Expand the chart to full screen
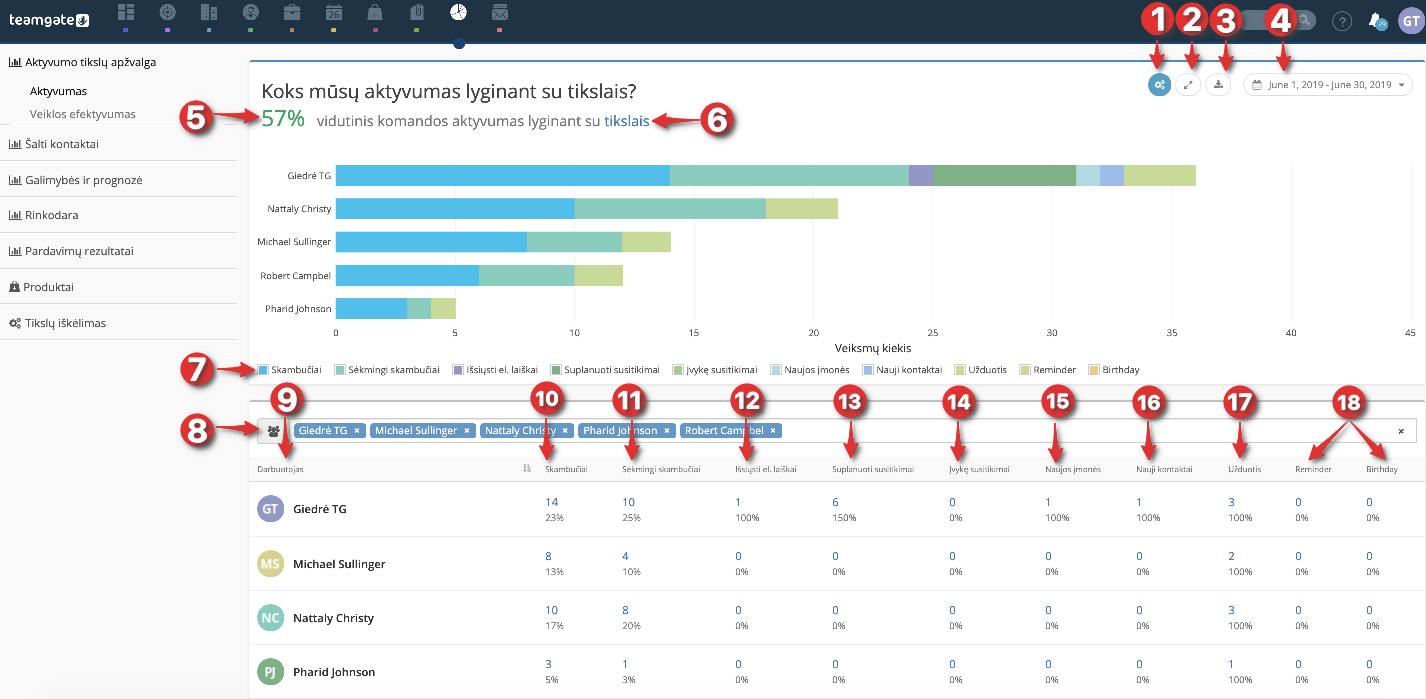Viewport: 1426px width, 699px height. (1188, 85)
